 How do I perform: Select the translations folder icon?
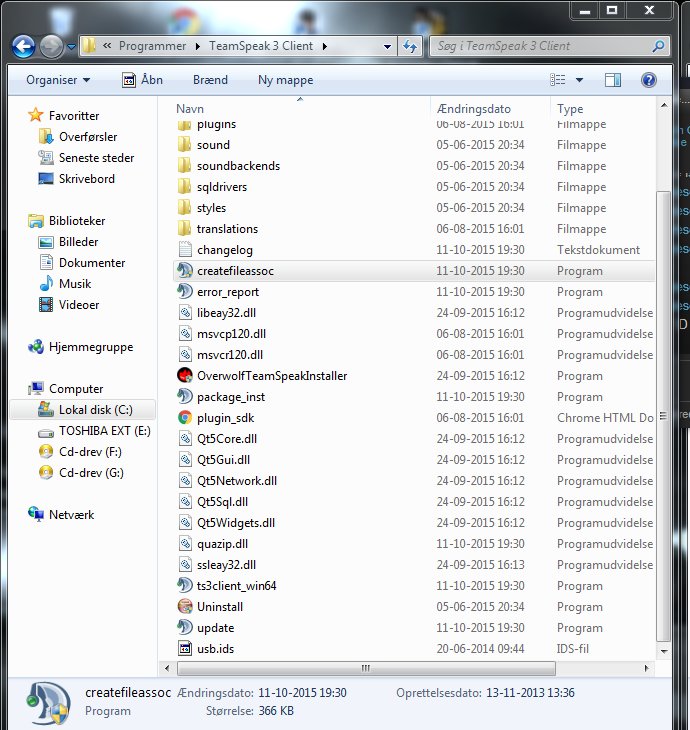185,229
